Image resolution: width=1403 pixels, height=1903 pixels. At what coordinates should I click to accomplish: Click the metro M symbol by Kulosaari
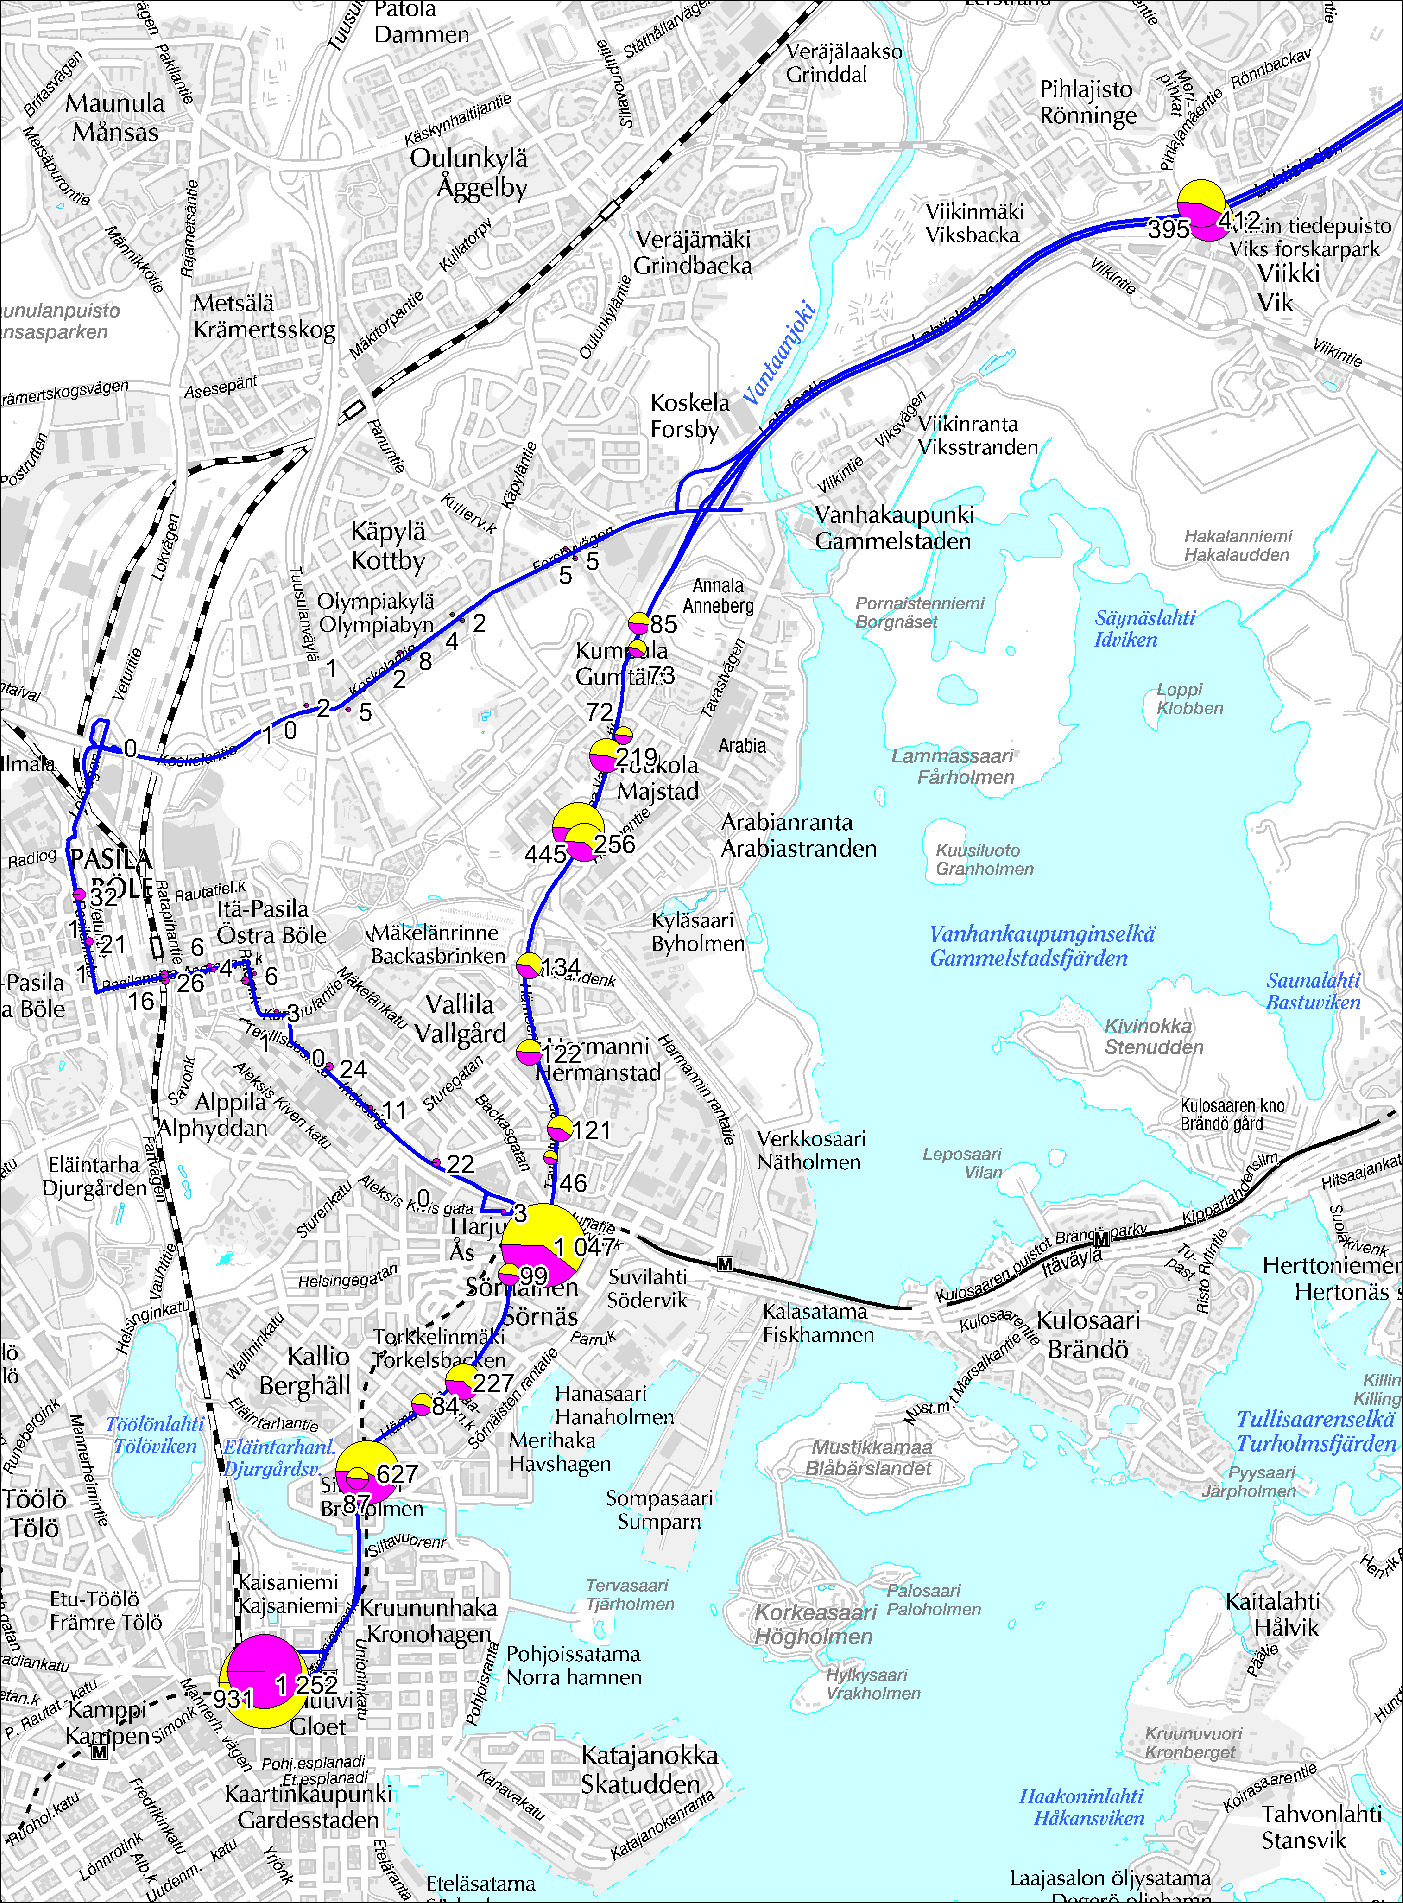[x=1101, y=1240]
